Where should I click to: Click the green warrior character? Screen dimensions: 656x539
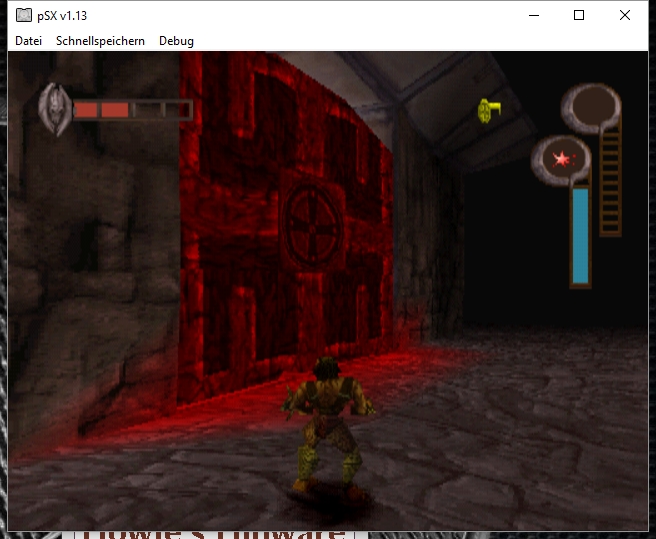coord(328,428)
